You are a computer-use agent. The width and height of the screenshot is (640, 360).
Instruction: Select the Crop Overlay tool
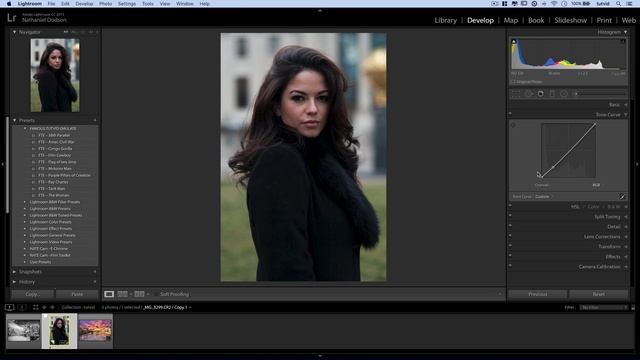516,94
